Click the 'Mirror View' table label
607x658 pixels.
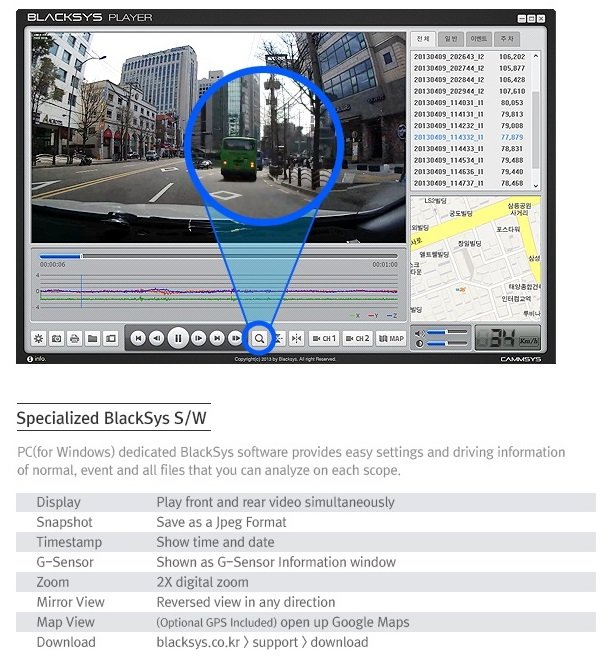71,602
